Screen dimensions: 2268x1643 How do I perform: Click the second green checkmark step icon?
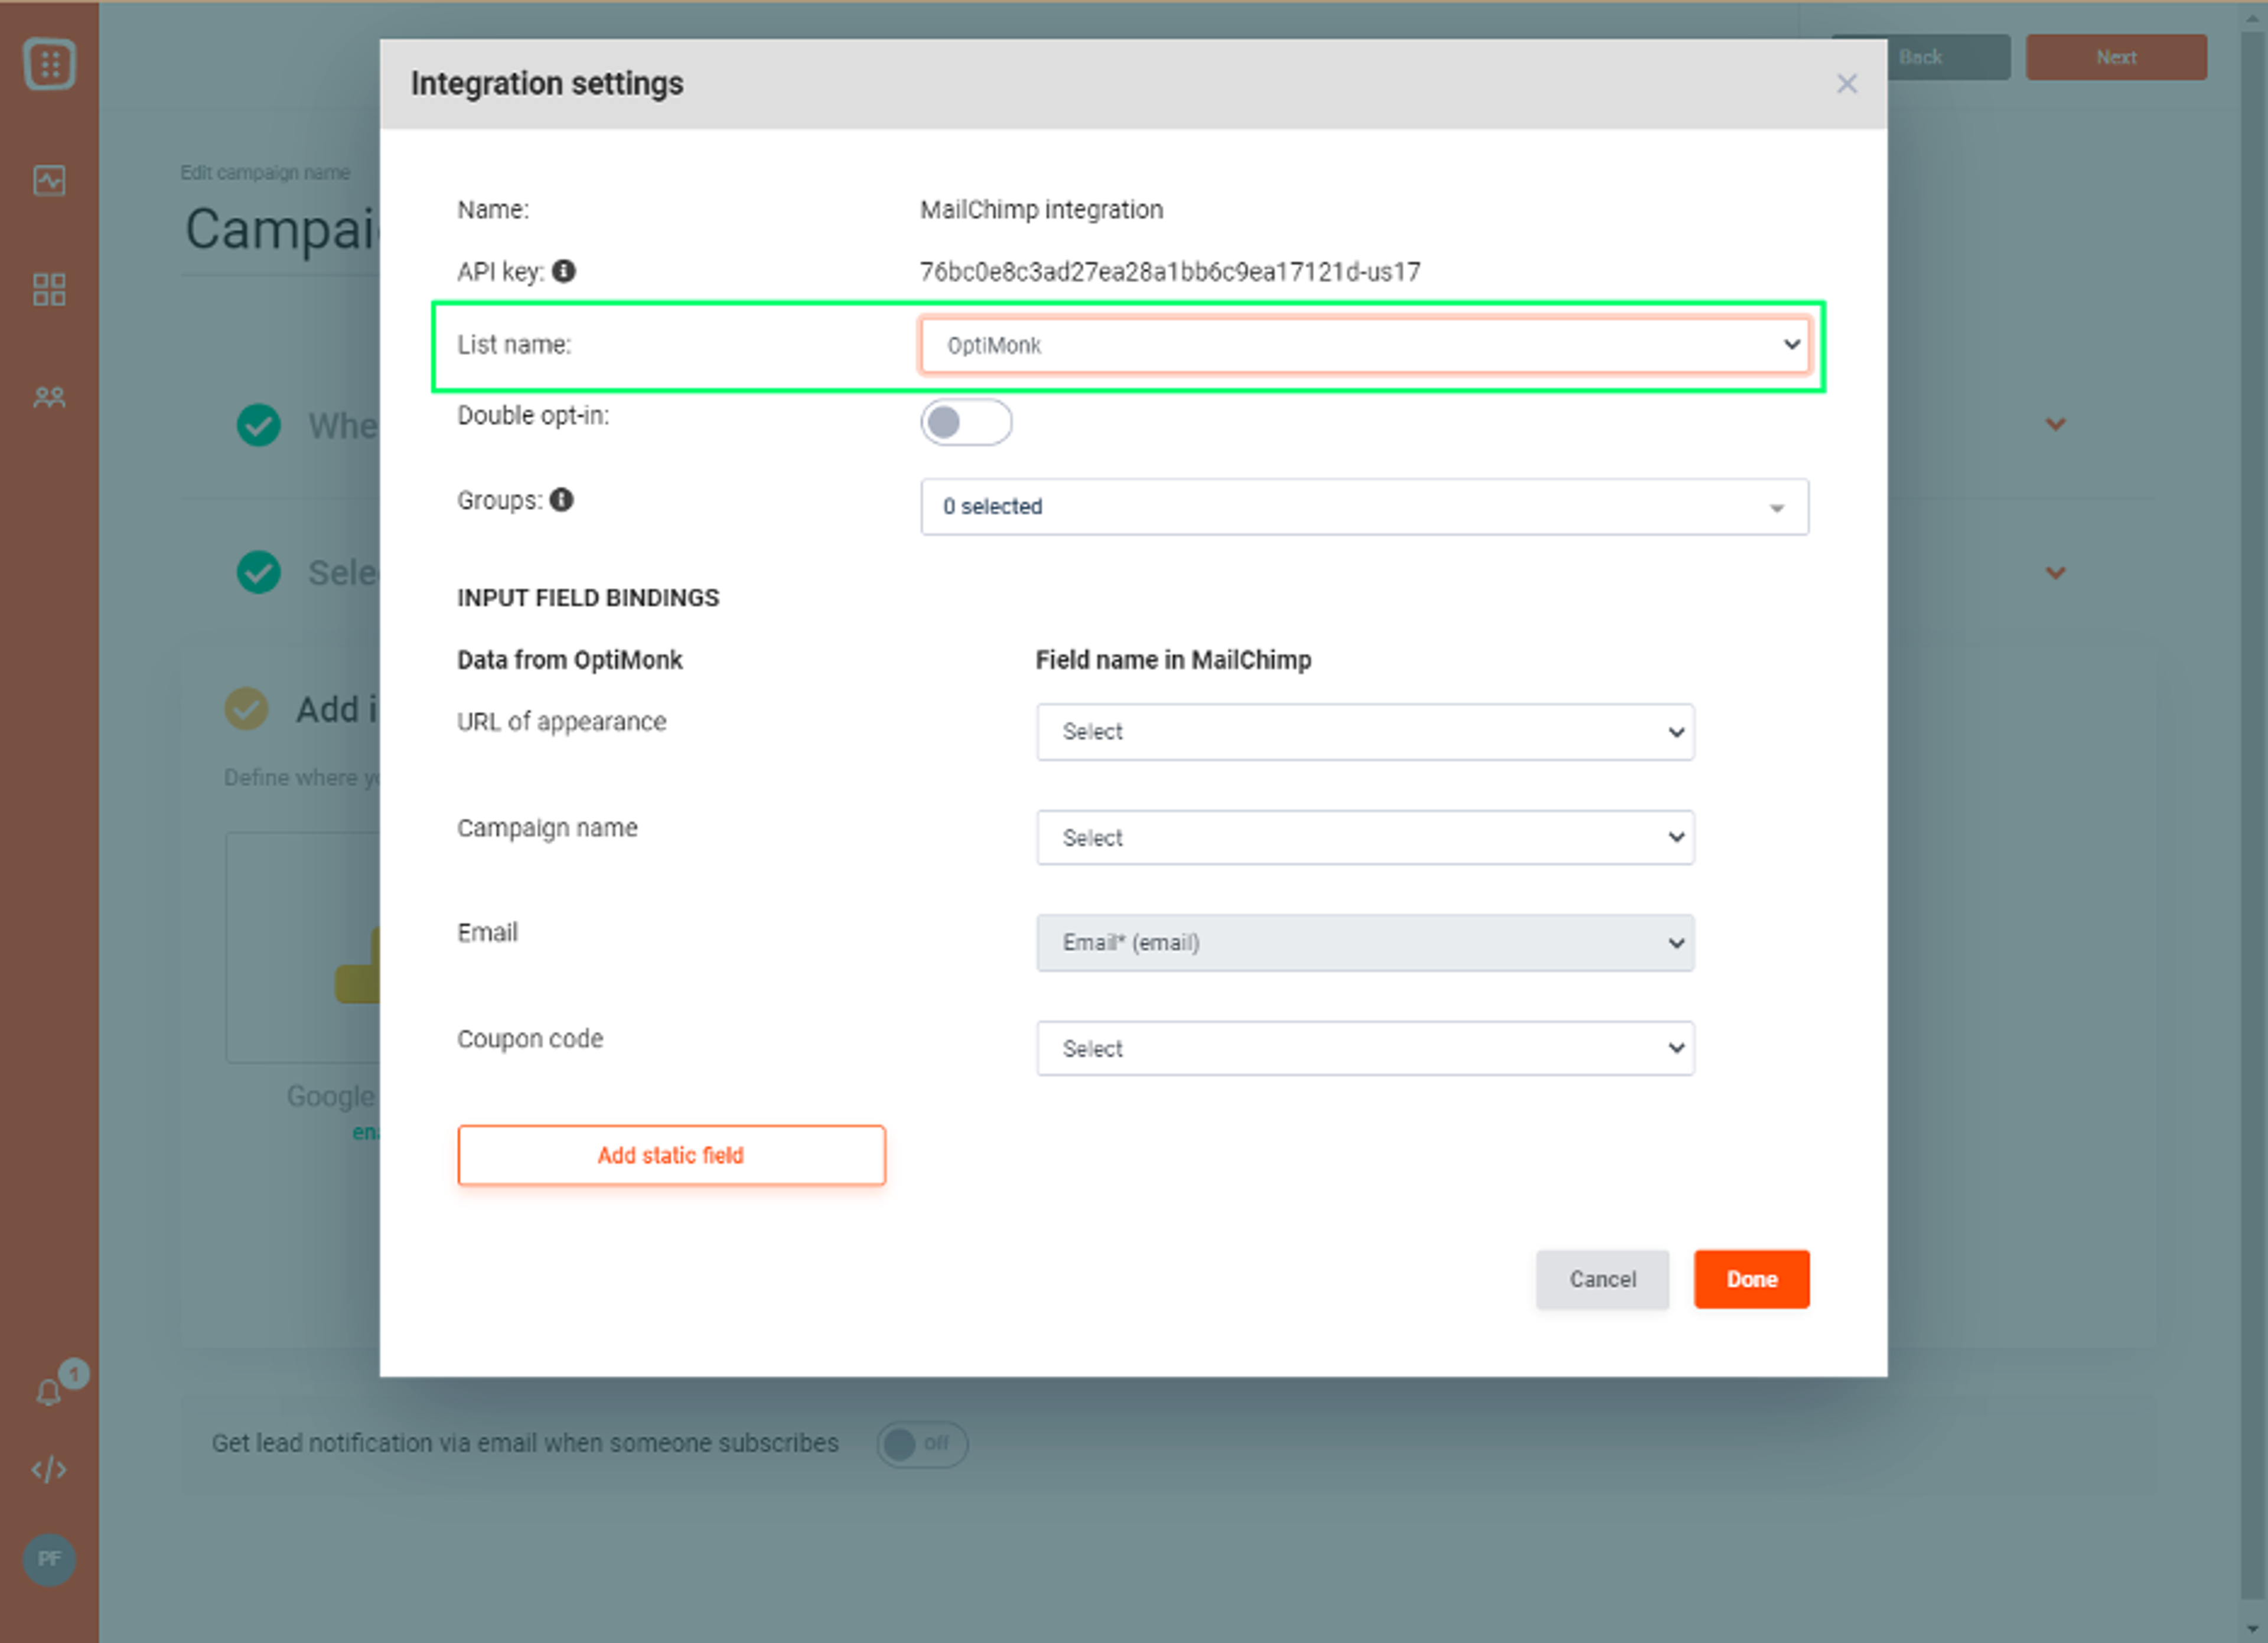(259, 572)
